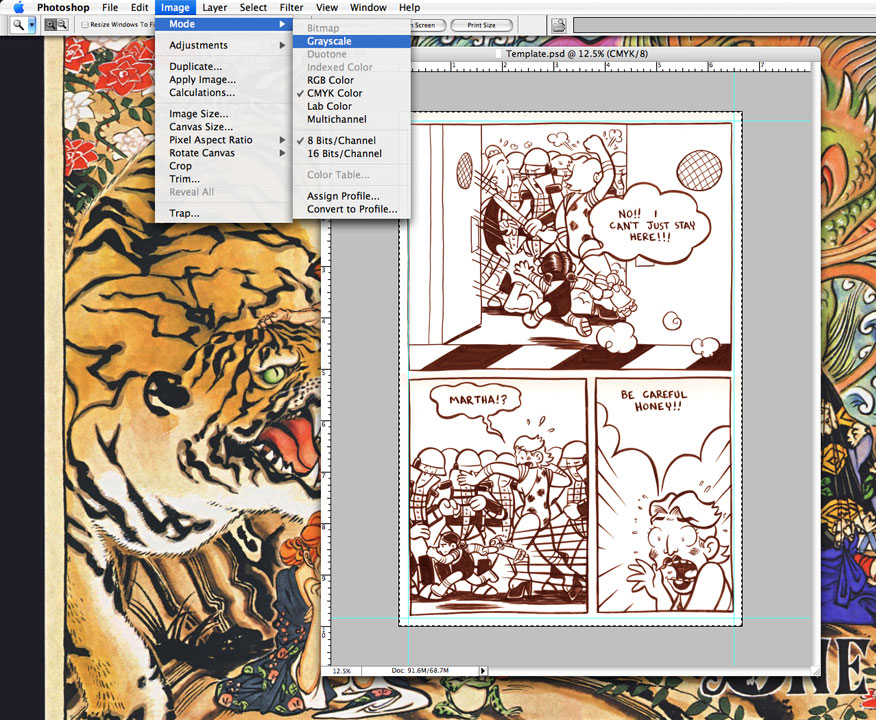Image resolution: width=876 pixels, height=720 pixels.
Task: Open the Select menu
Action: tap(253, 7)
